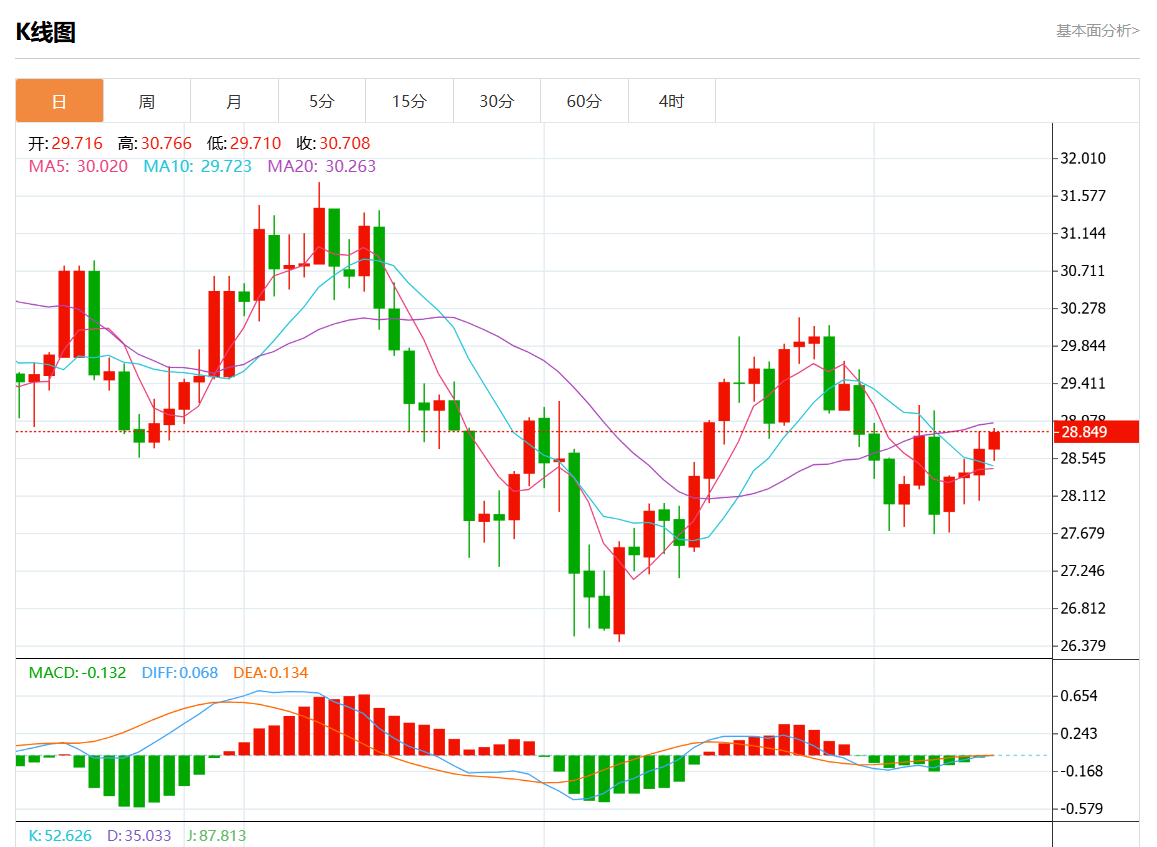The image size is (1157, 847).
Task: Click the K: 52.626 indicator value
Action: point(60,835)
